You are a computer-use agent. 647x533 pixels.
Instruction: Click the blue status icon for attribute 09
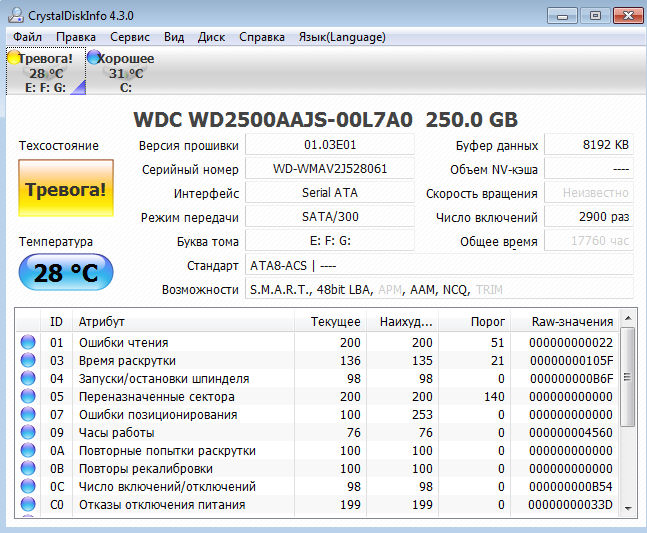coord(28,432)
